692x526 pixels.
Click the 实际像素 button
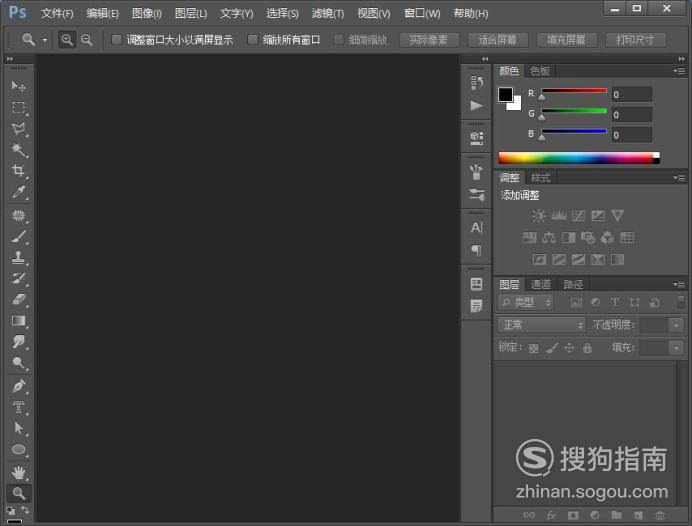point(428,40)
